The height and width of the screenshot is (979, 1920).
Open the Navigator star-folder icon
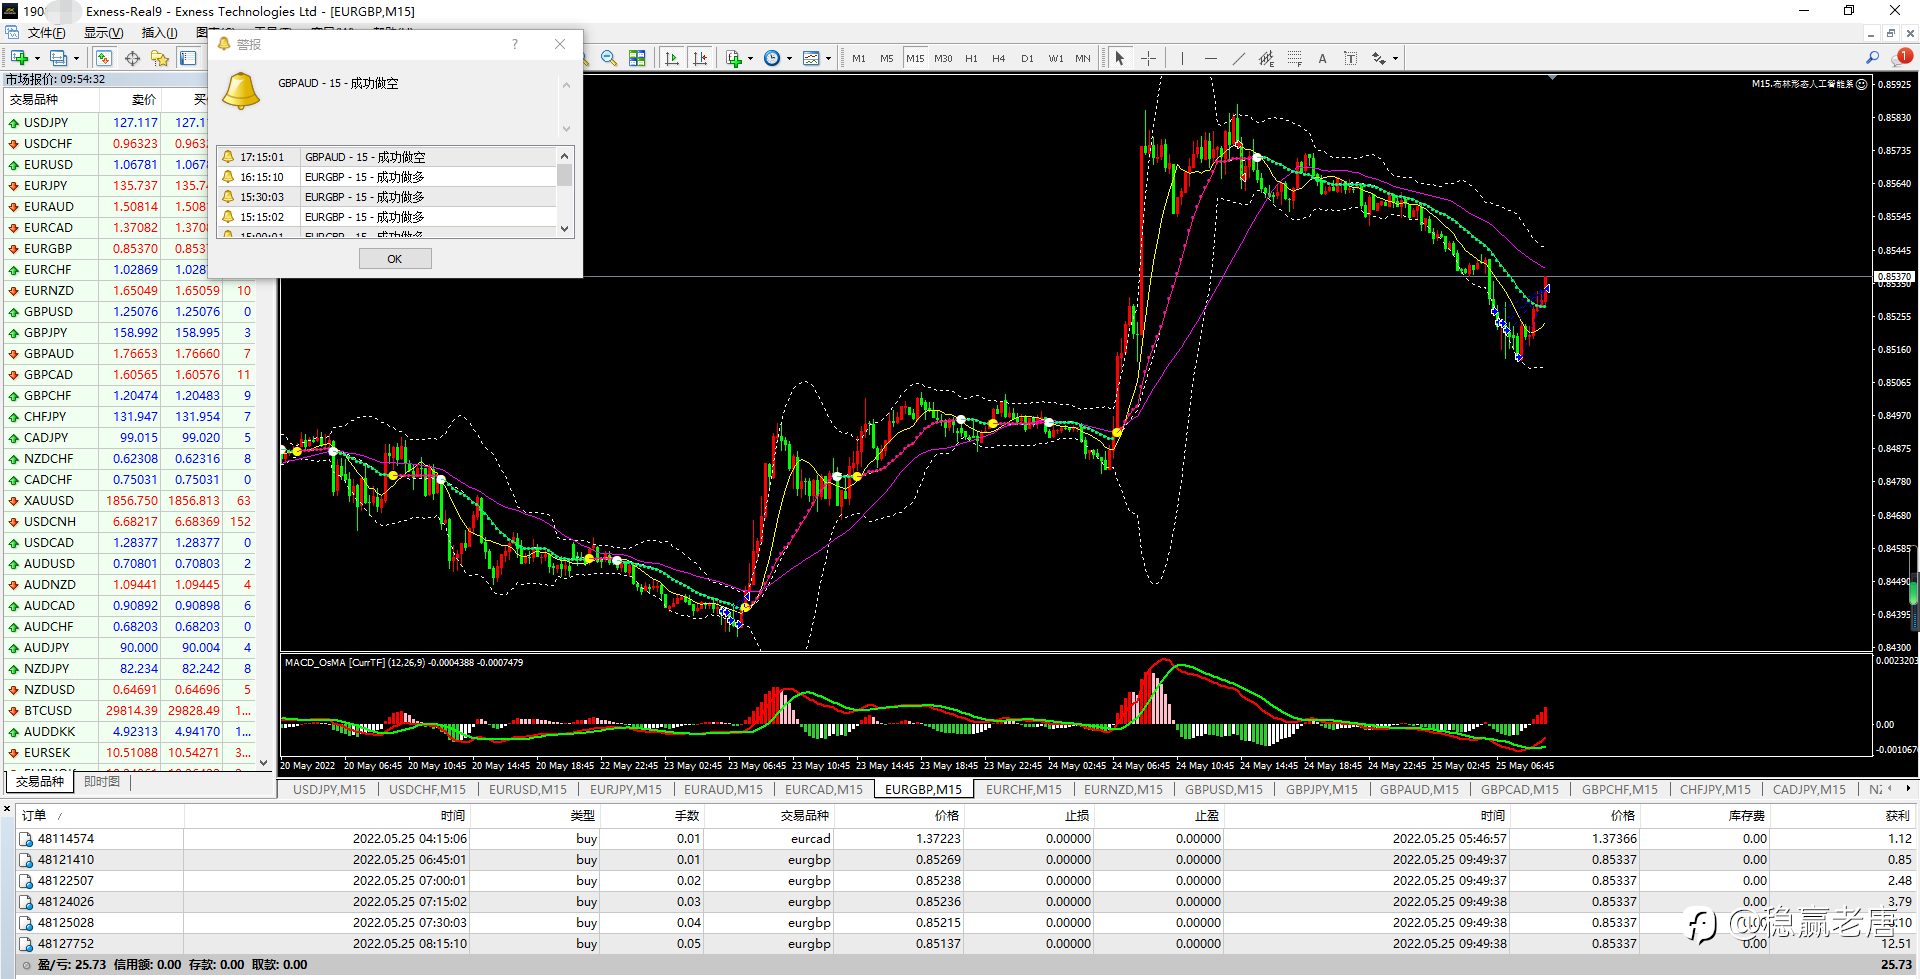(x=160, y=58)
